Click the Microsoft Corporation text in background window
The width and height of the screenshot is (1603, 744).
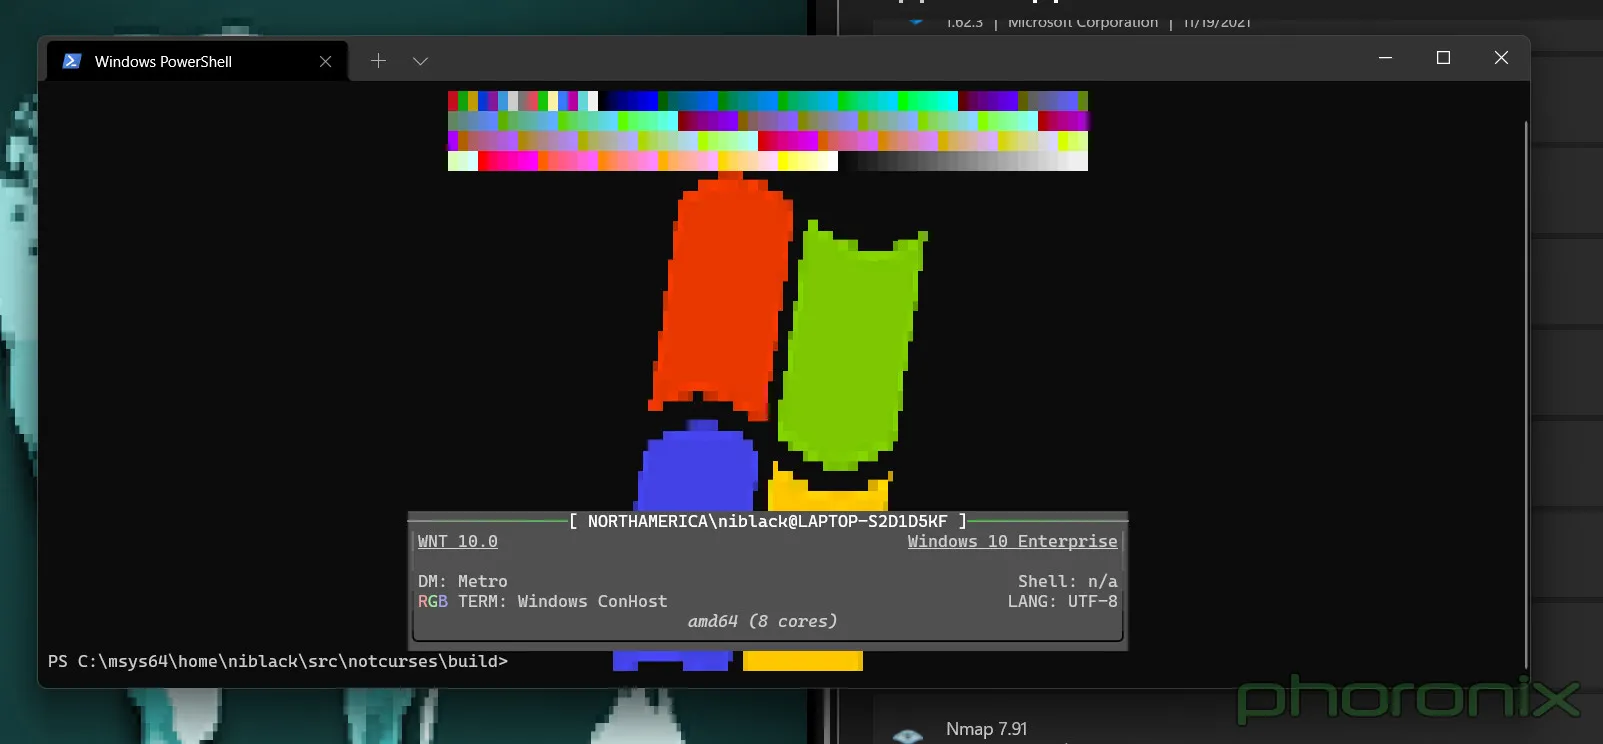(1083, 22)
